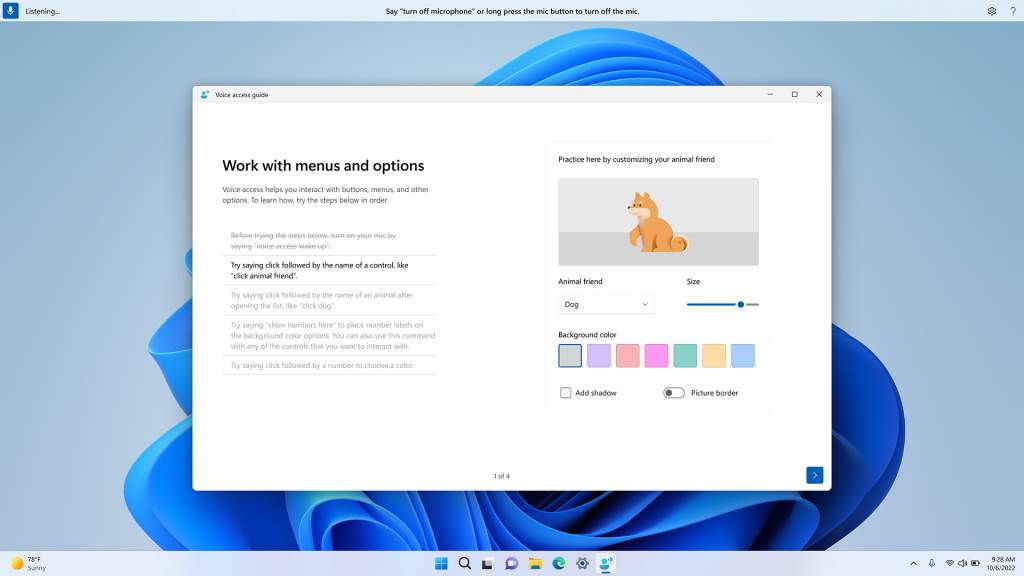
Task: Open Voice Access settings gear icon
Action: click(x=991, y=11)
